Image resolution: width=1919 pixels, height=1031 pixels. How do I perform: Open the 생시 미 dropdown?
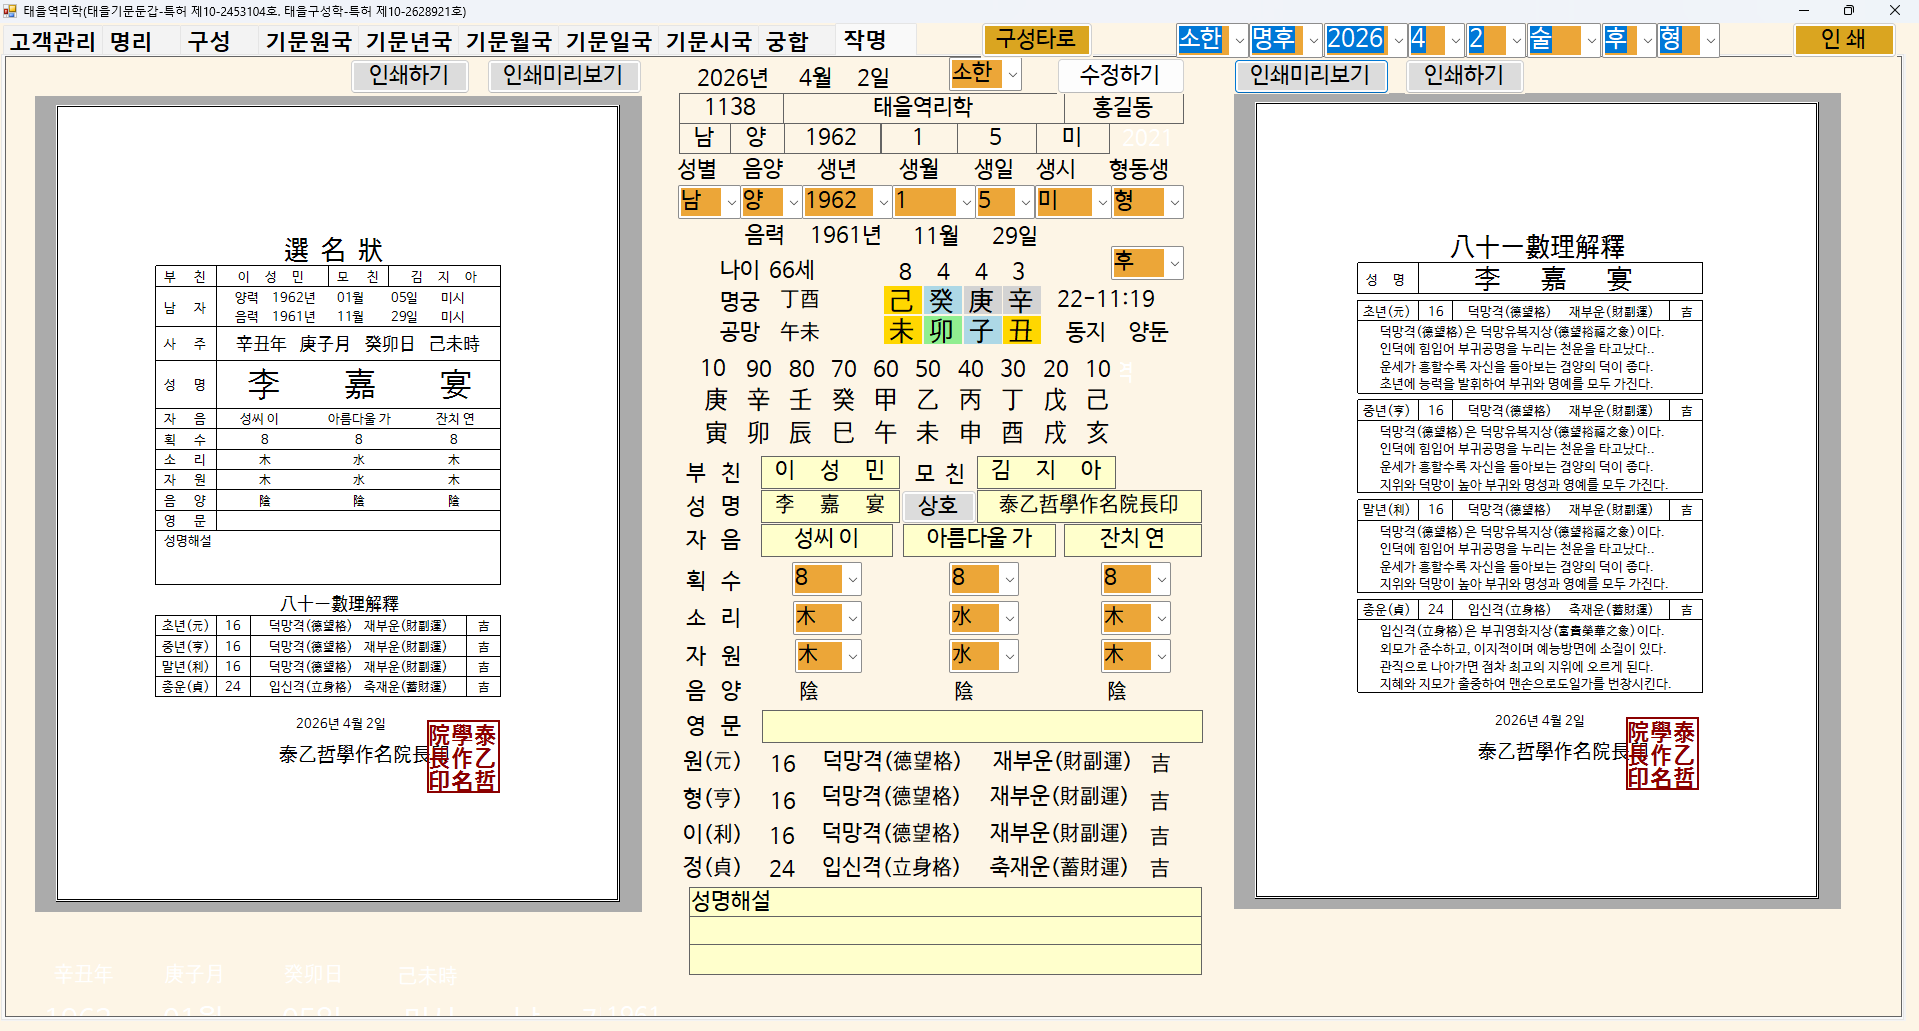tap(1102, 202)
